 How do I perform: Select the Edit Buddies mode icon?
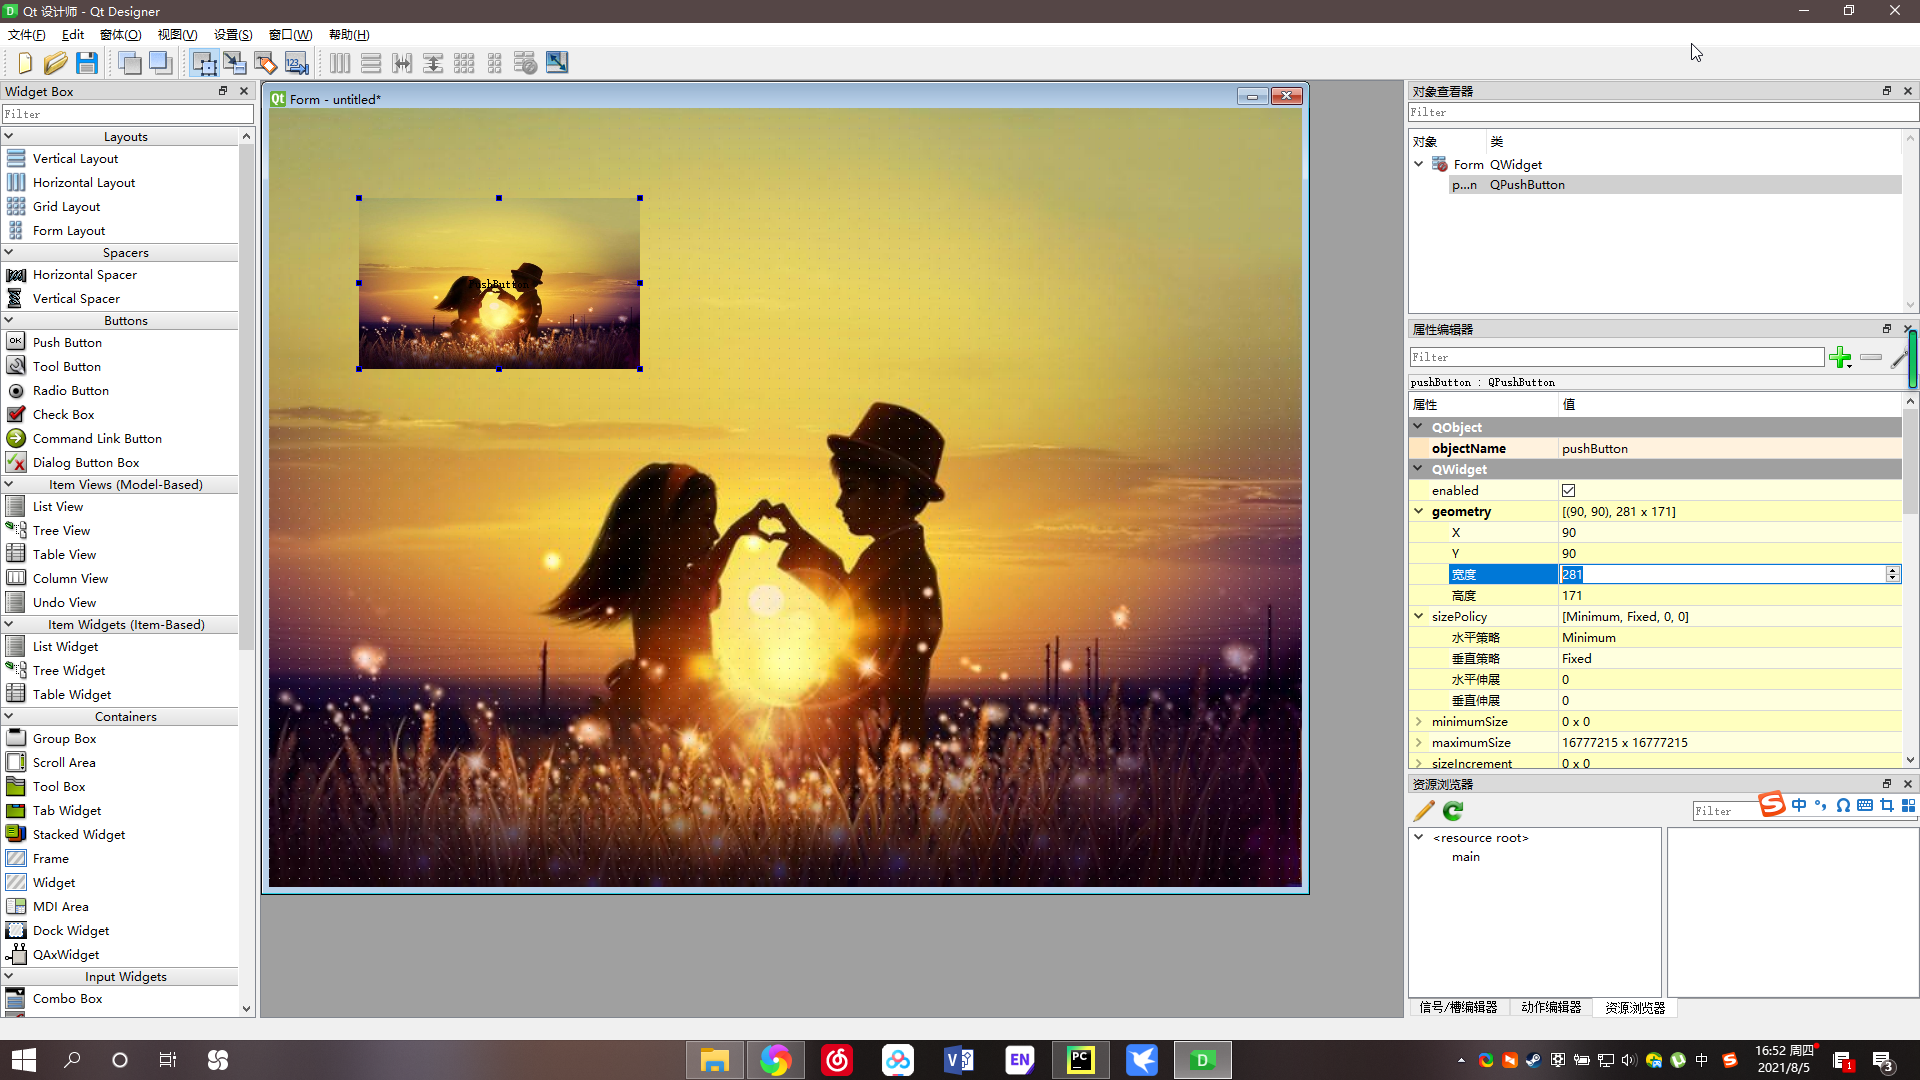[x=266, y=63]
